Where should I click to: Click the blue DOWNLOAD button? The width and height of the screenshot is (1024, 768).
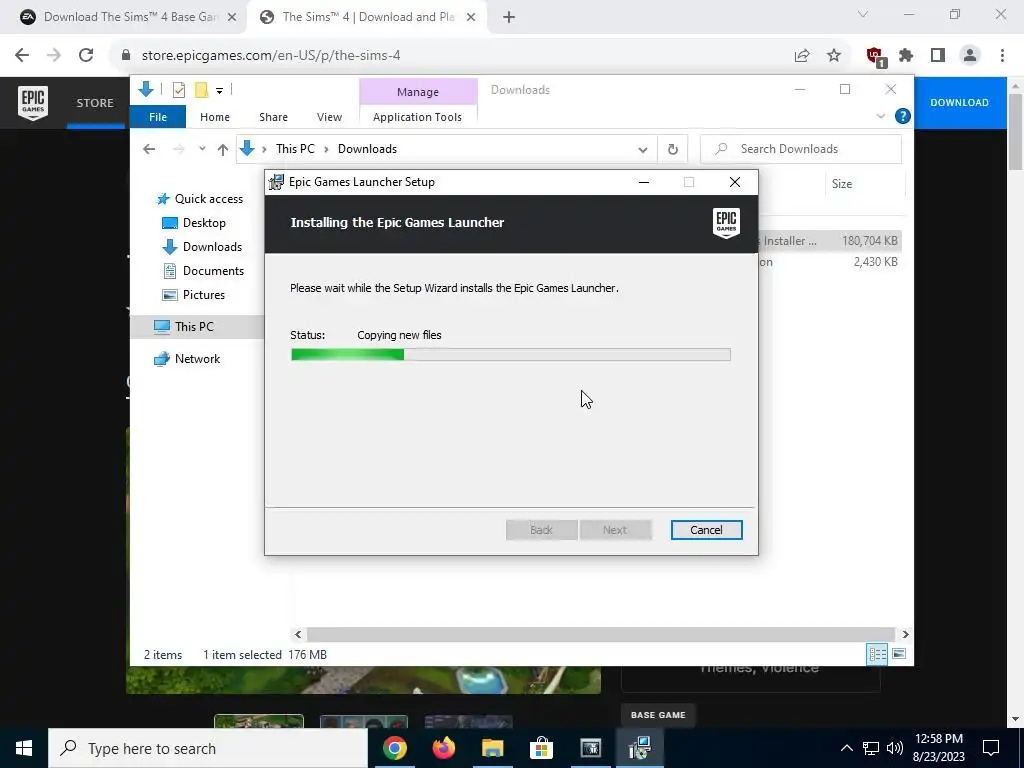click(x=959, y=103)
